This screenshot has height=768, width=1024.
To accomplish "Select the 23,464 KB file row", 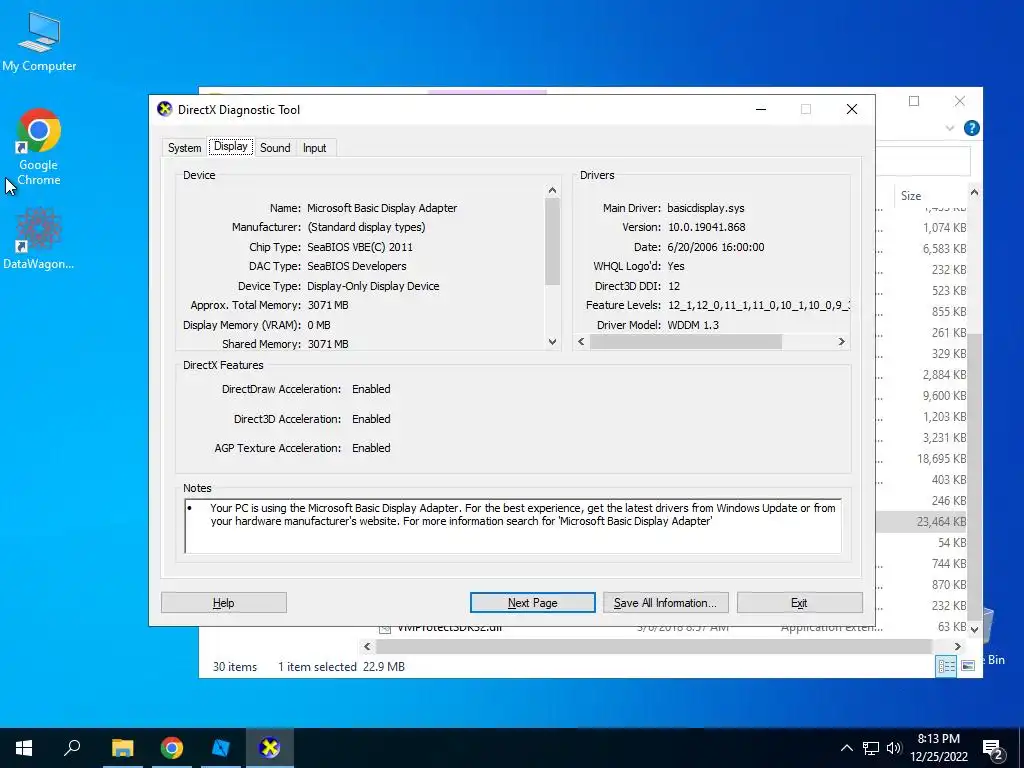I will (x=922, y=521).
